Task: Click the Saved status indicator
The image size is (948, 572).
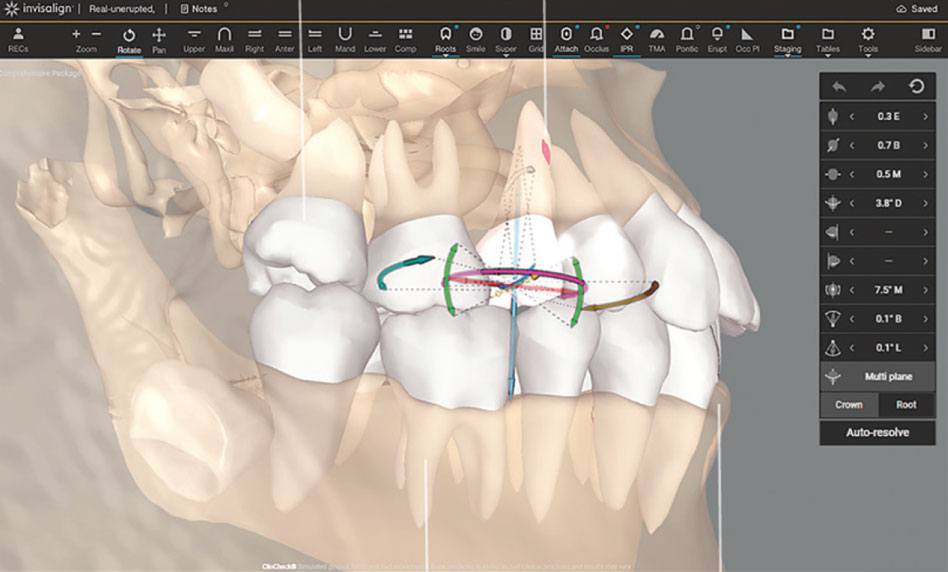Action: click(x=917, y=9)
